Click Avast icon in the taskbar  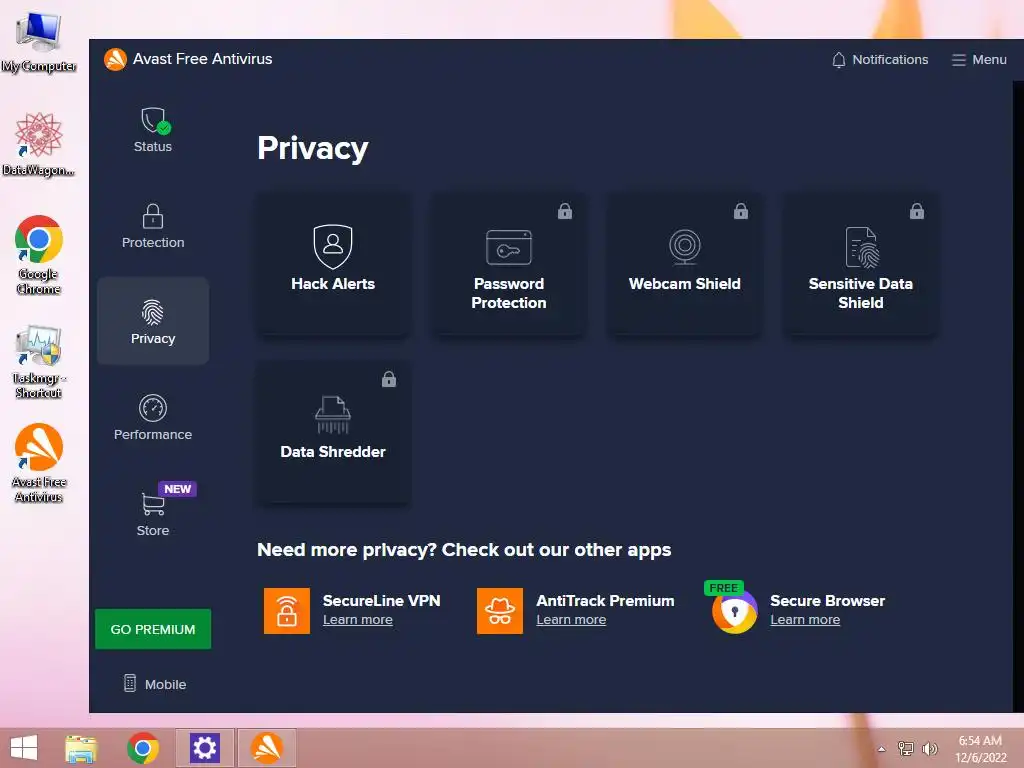point(266,748)
